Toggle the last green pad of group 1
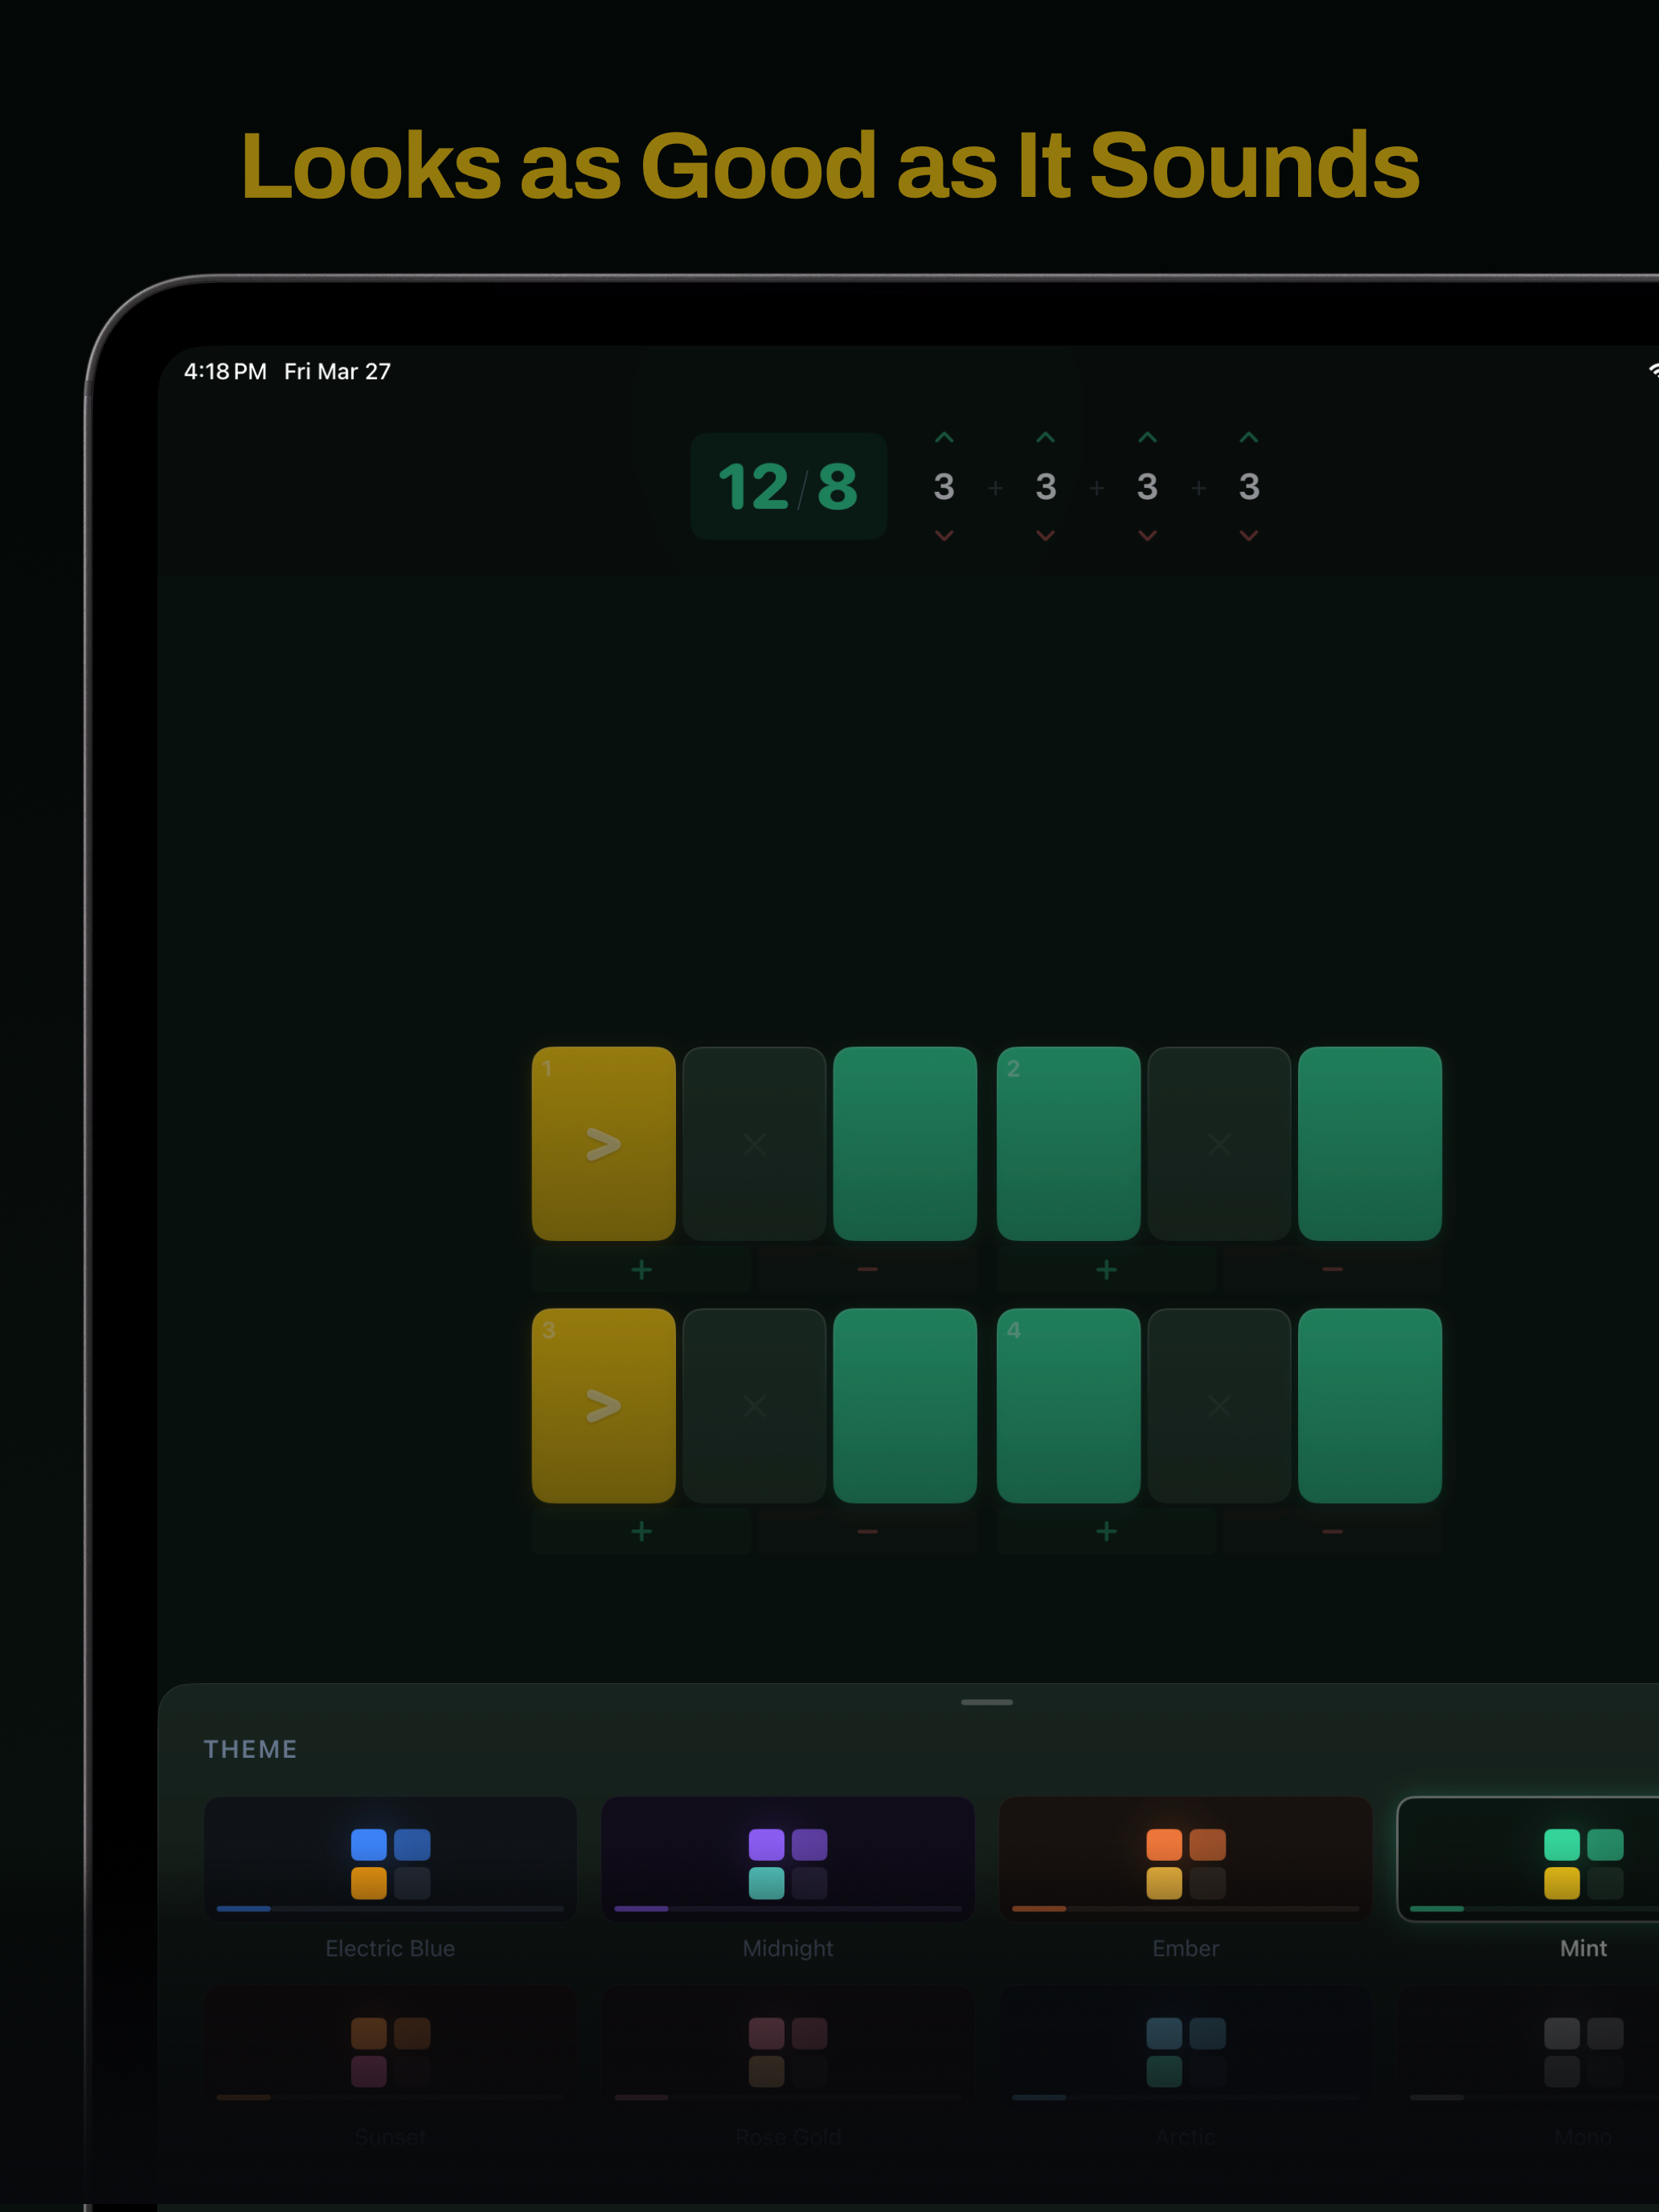This screenshot has height=2212, width=1659. tap(904, 1143)
